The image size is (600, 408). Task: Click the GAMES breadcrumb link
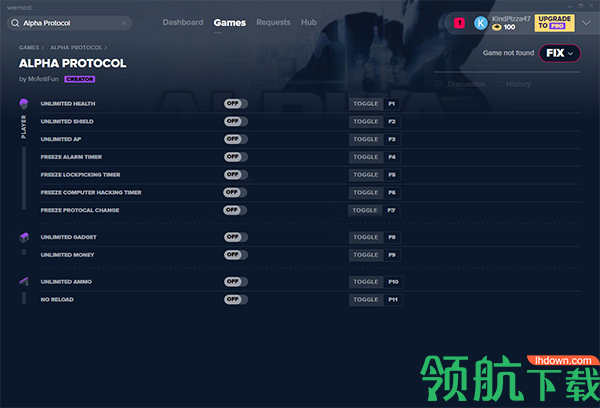tap(29, 47)
